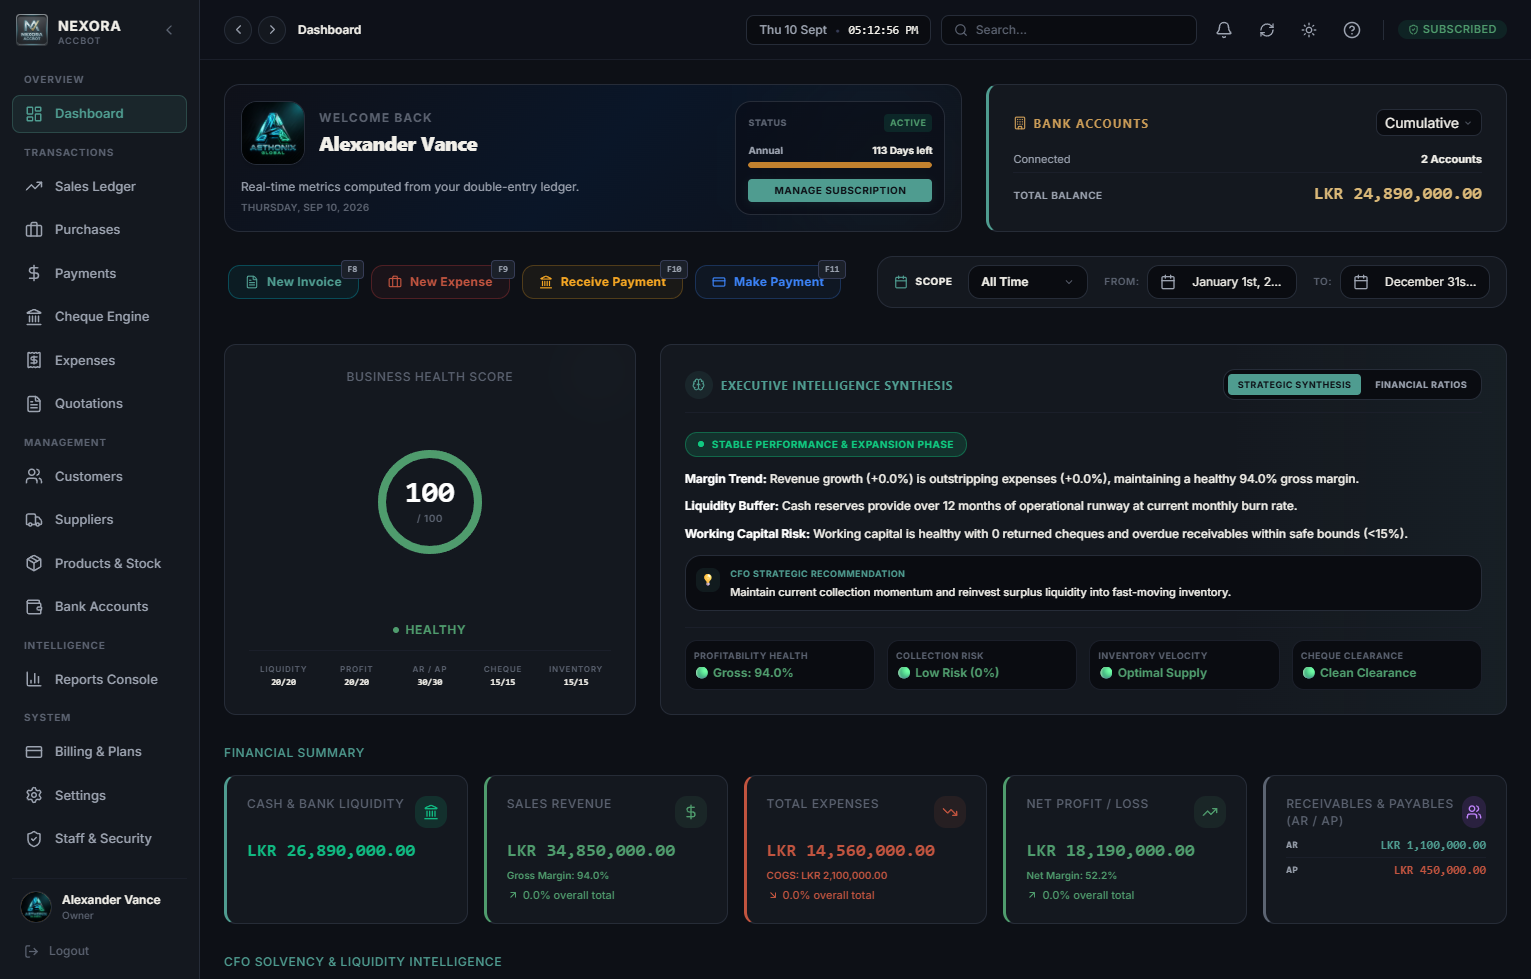
Task: Open Sales Ledger in sidebar
Action: pos(99,186)
